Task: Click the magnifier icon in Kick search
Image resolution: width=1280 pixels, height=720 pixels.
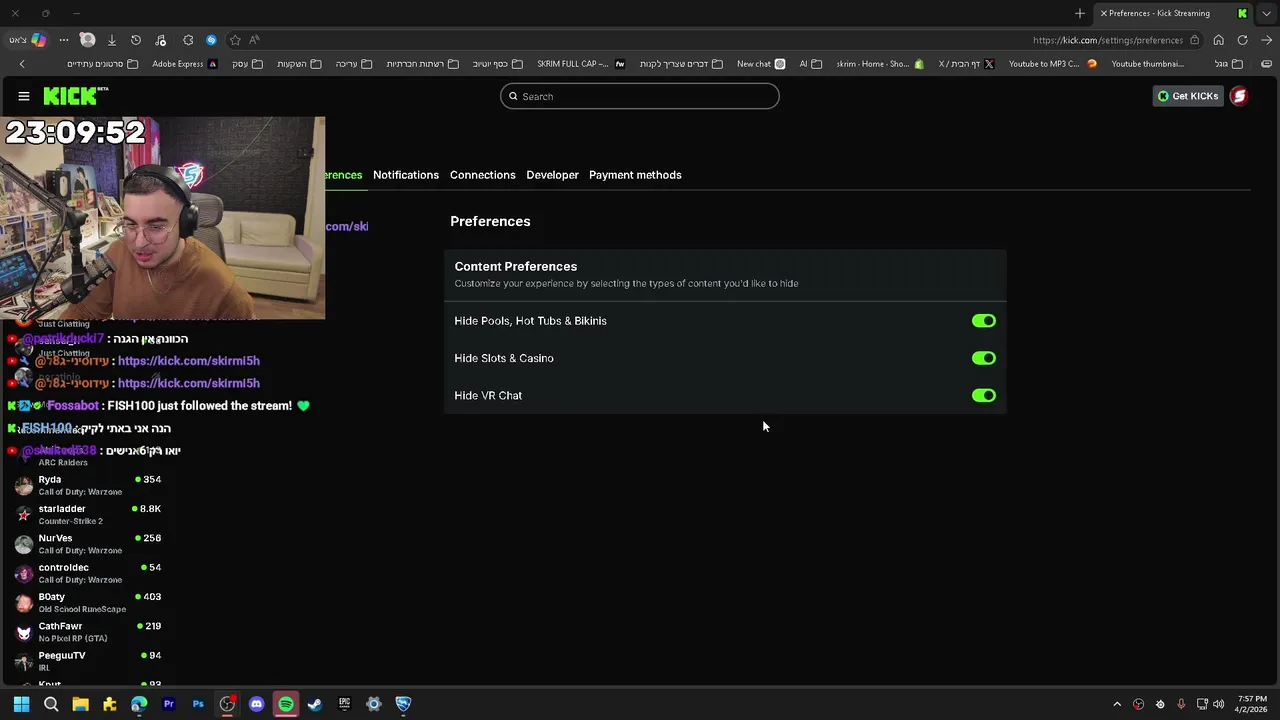Action: (x=514, y=96)
